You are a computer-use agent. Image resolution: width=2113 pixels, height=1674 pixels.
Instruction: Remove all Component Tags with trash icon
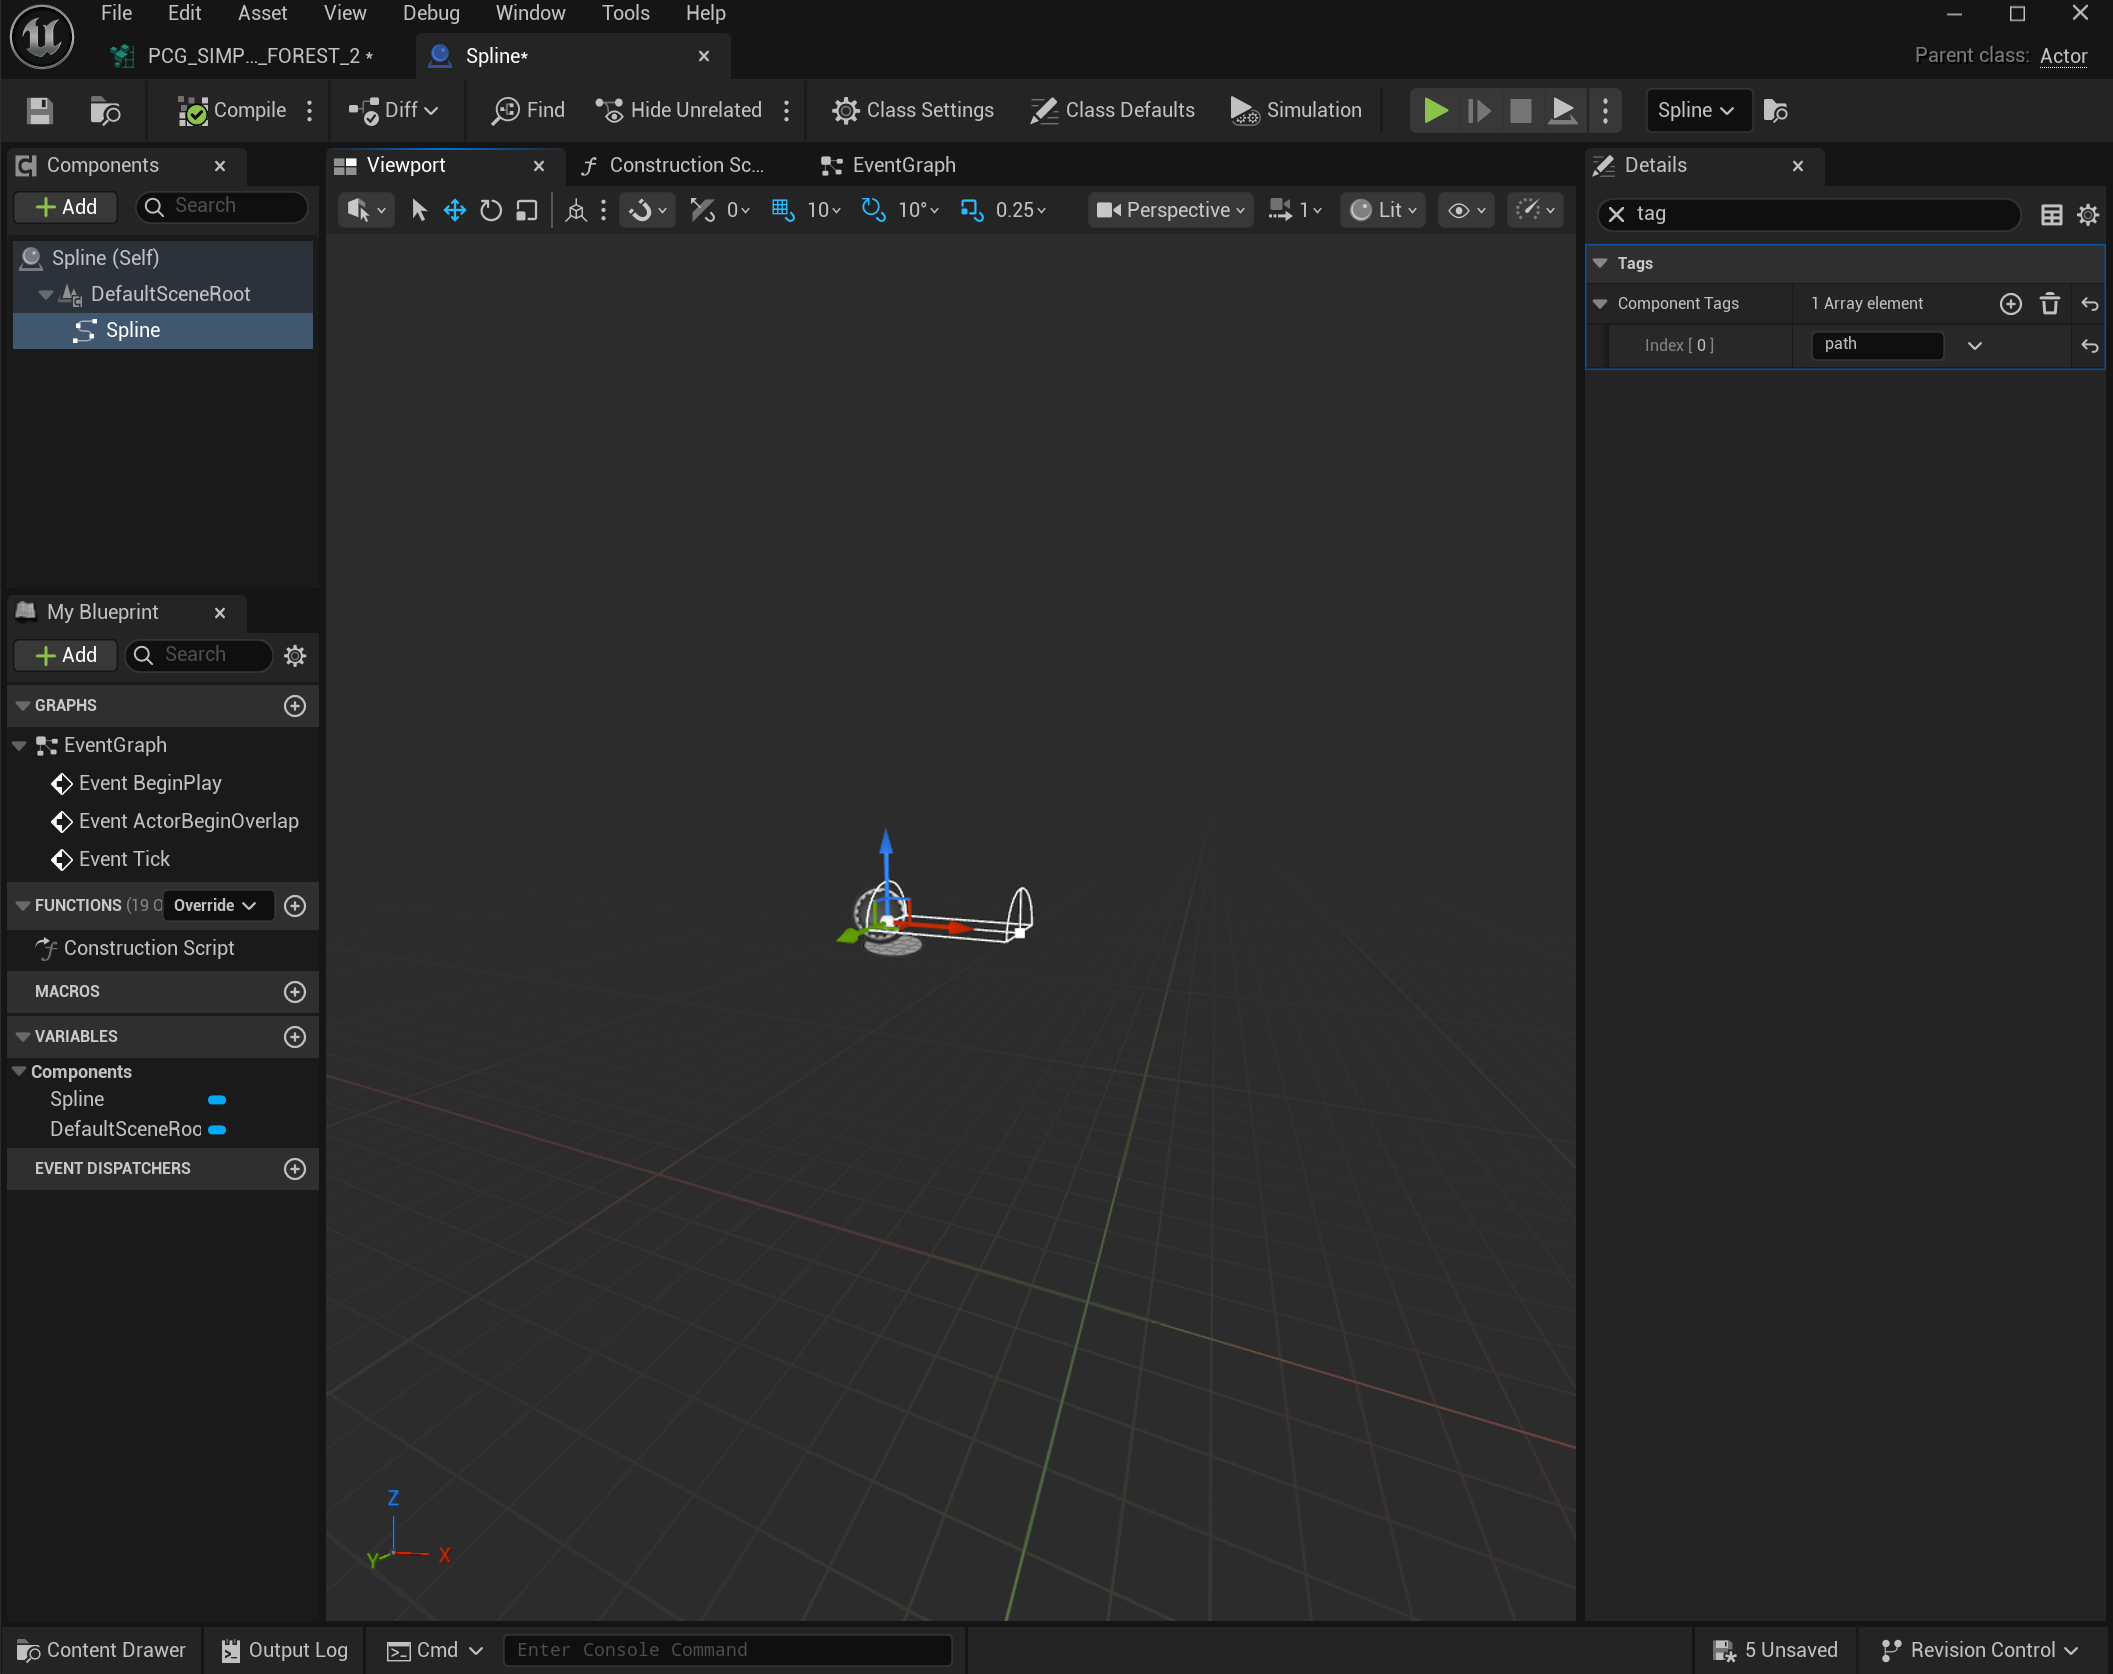(2049, 304)
